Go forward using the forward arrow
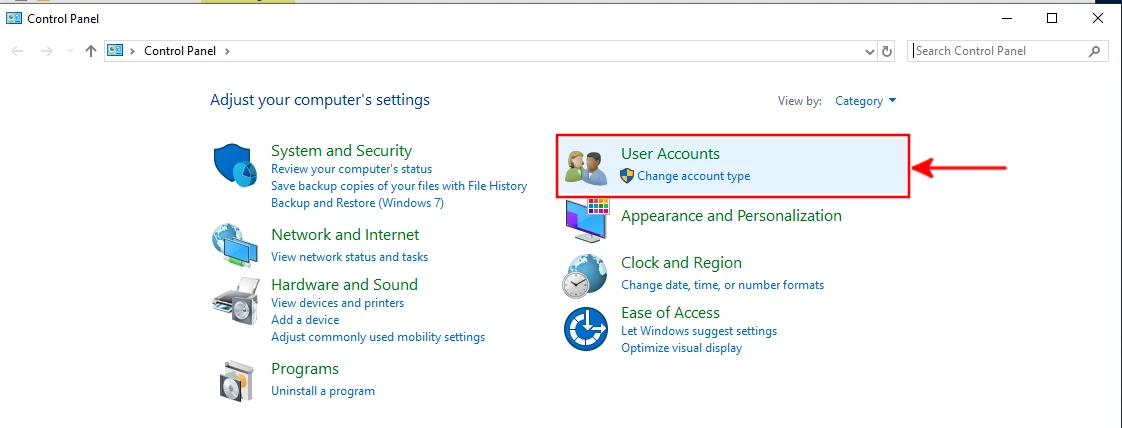The width and height of the screenshot is (1122, 428). tap(47, 51)
